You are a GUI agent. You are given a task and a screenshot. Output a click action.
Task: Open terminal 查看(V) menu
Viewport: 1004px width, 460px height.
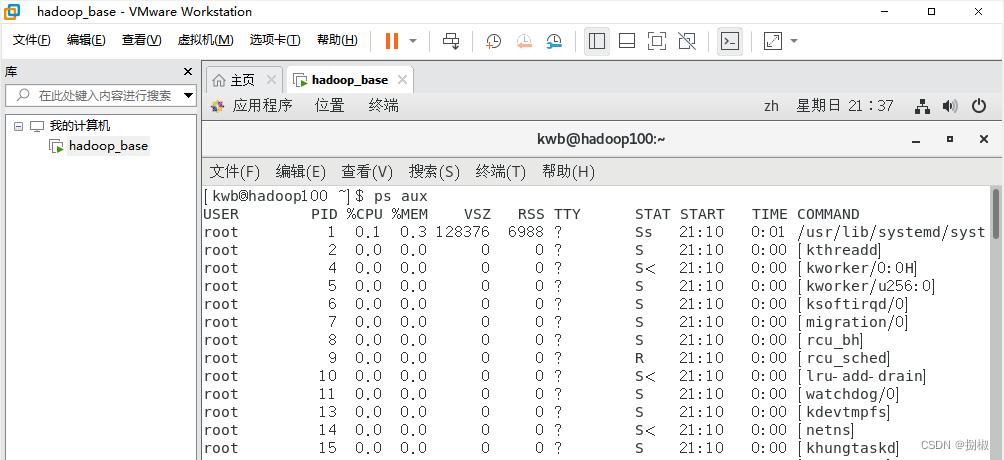[367, 172]
